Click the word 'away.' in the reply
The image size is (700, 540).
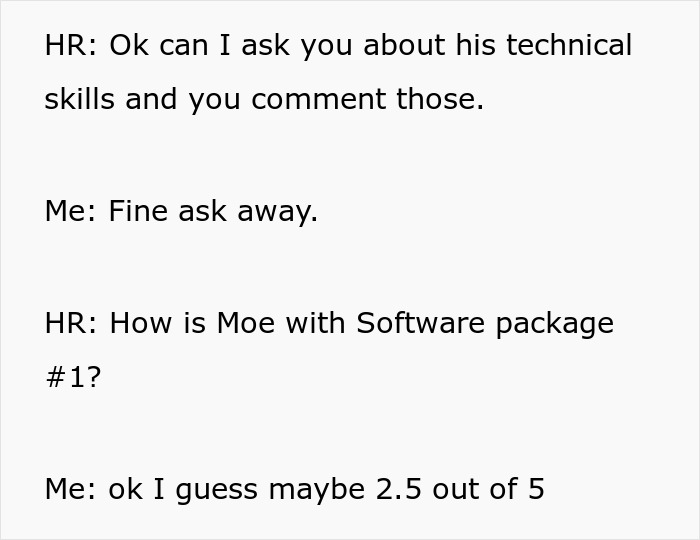tap(277, 212)
